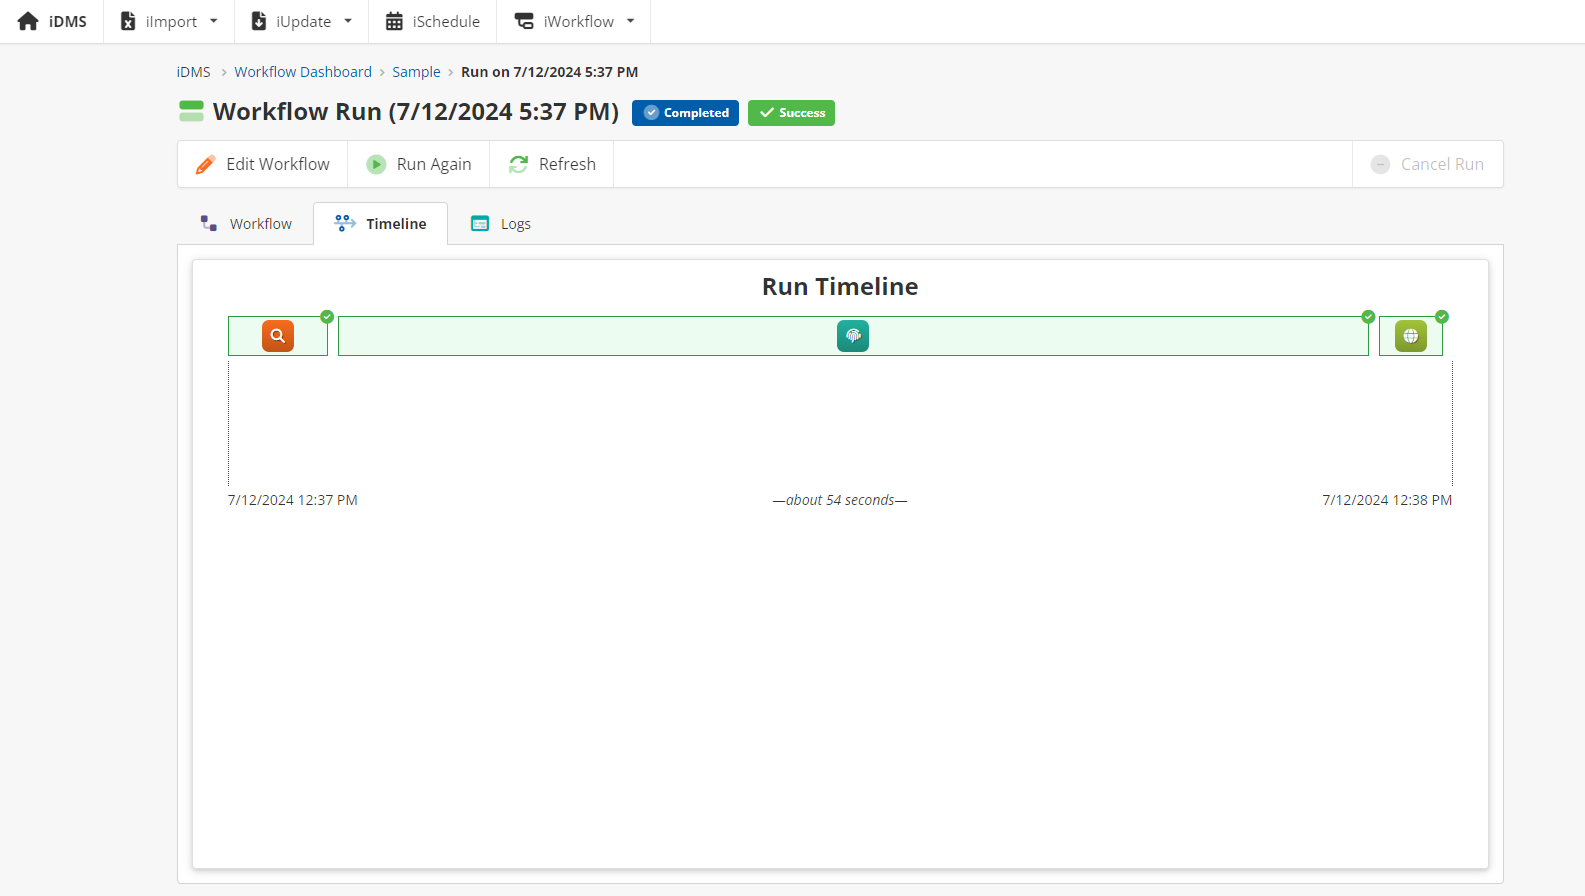The height and width of the screenshot is (896, 1585).
Task: Click the long middle timeline step bar
Action: (600, 336)
